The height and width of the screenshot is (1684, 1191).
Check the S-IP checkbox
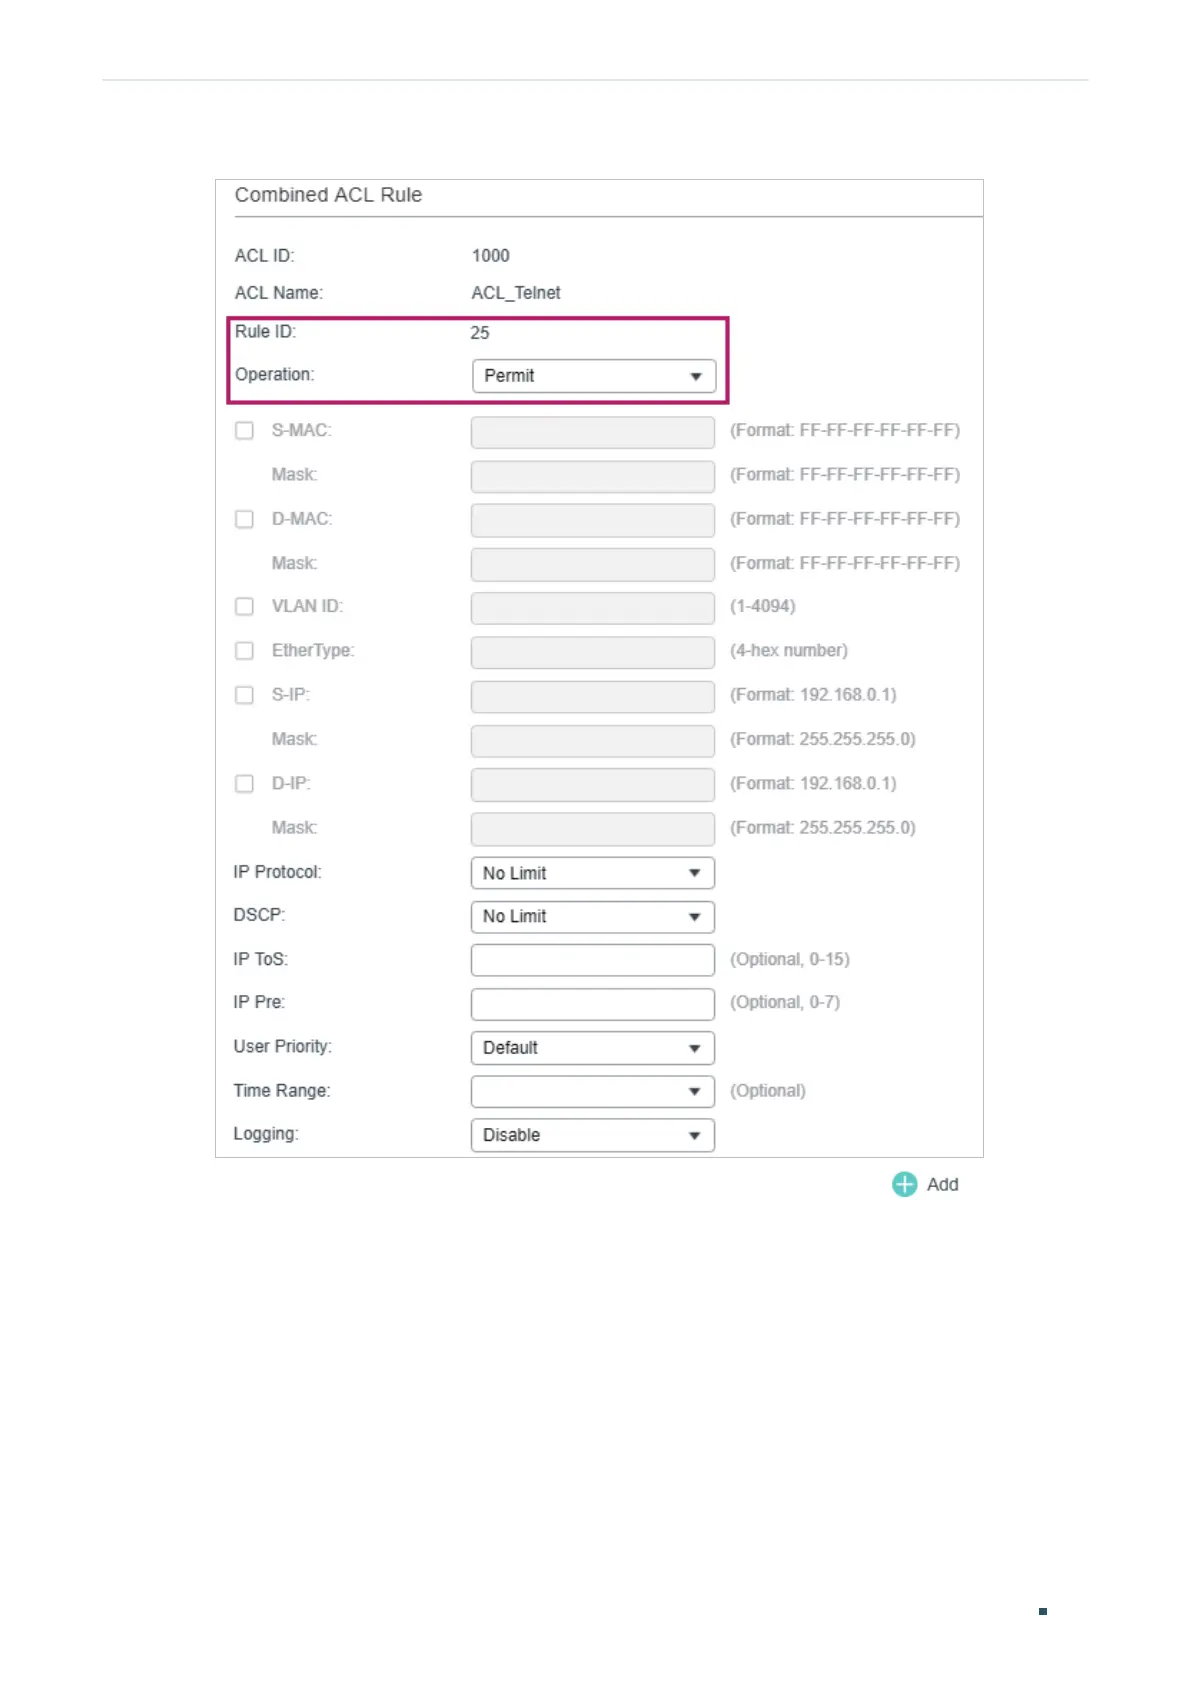pos(244,695)
